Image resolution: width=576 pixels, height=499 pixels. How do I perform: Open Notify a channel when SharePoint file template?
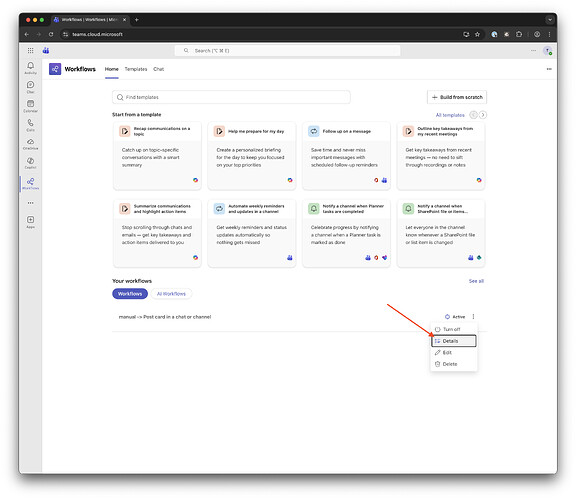click(x=441, y=233)
